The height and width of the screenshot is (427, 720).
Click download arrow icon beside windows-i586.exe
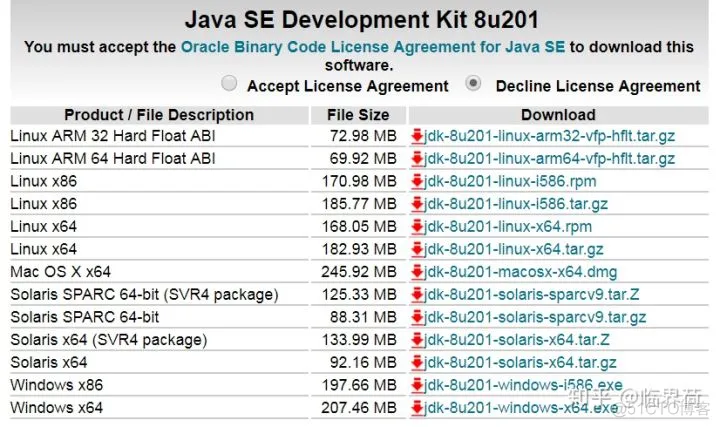click(417, 385)
